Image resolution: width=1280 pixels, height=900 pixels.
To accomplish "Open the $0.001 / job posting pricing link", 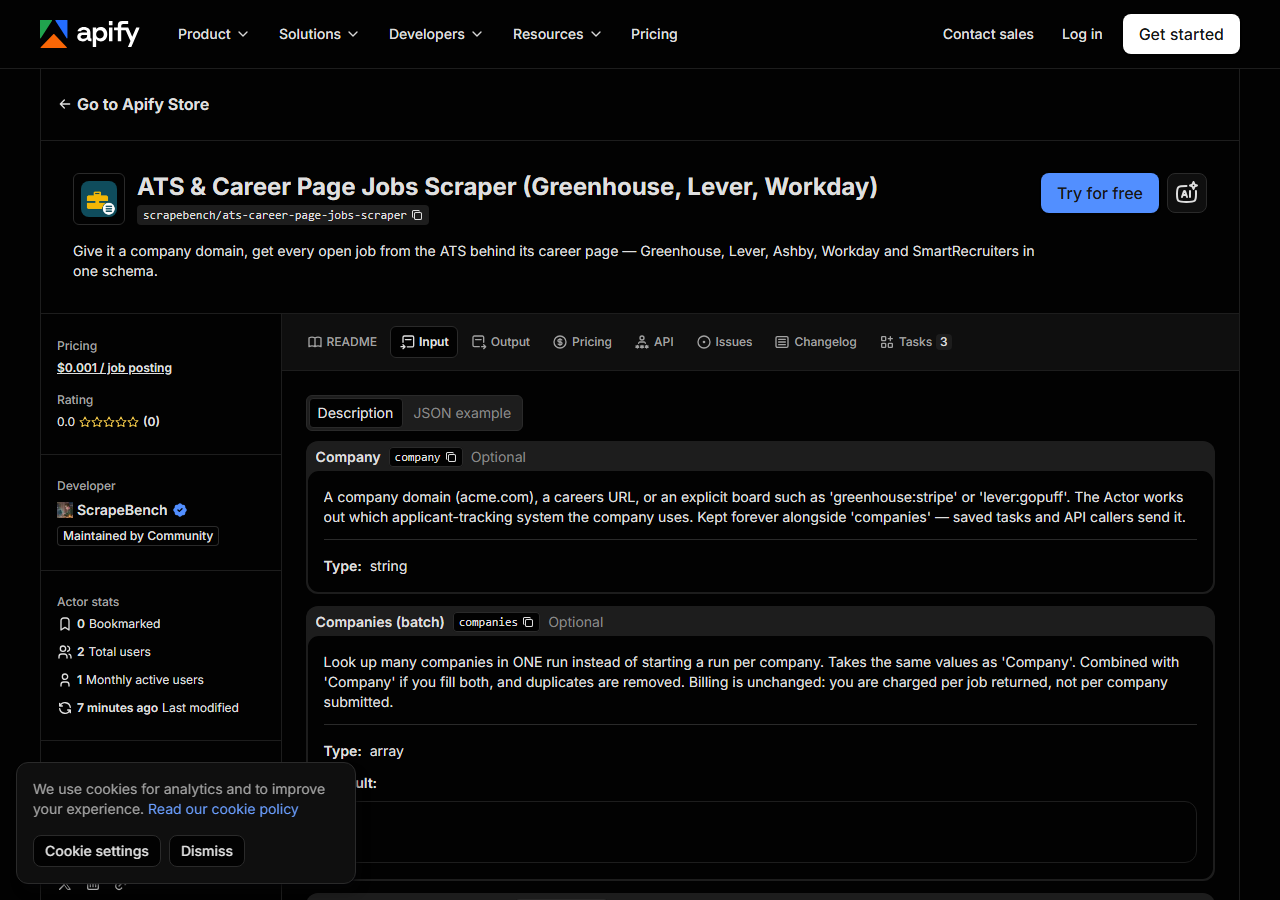I will pyautogui.click(x=114, y=368).
